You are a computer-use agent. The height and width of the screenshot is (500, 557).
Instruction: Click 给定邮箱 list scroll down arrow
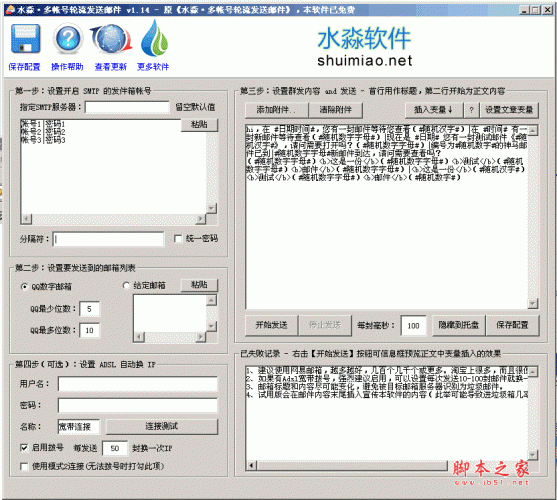(x=212, y=326)
